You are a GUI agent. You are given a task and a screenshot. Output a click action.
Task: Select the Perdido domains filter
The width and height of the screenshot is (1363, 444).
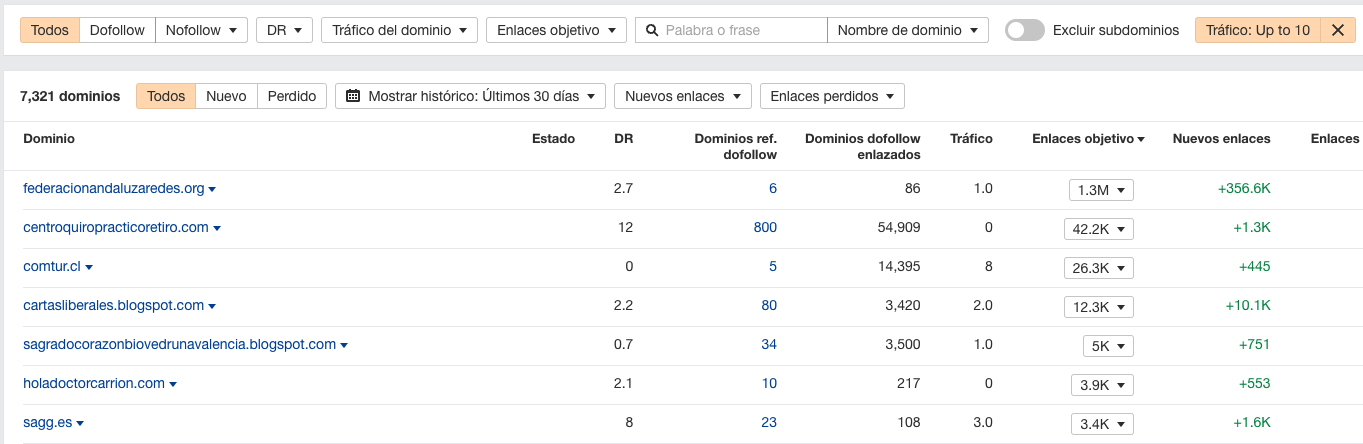pos(292,97)
